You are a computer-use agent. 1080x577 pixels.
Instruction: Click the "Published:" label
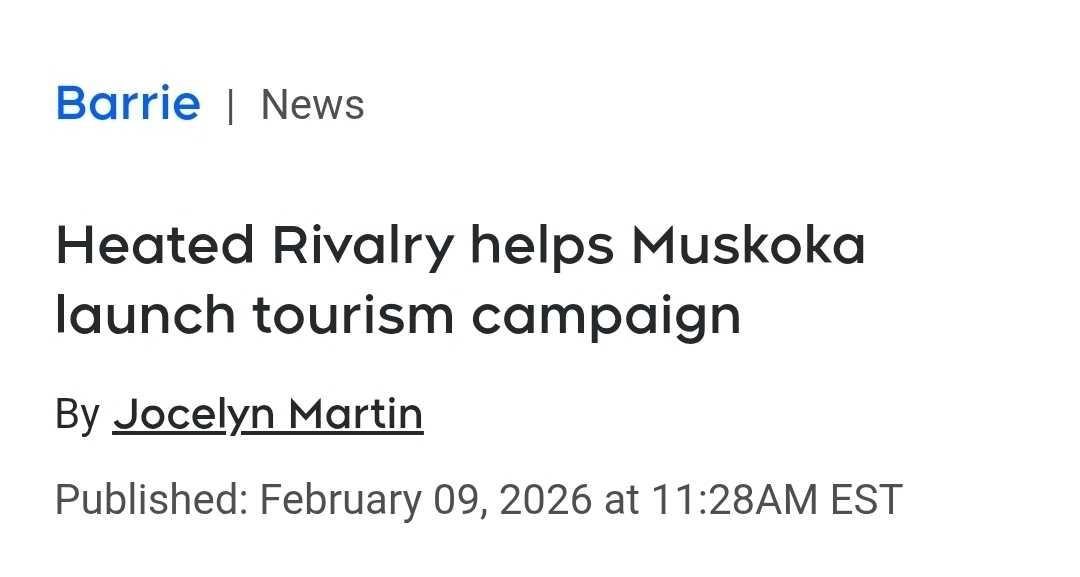(151, 499)
